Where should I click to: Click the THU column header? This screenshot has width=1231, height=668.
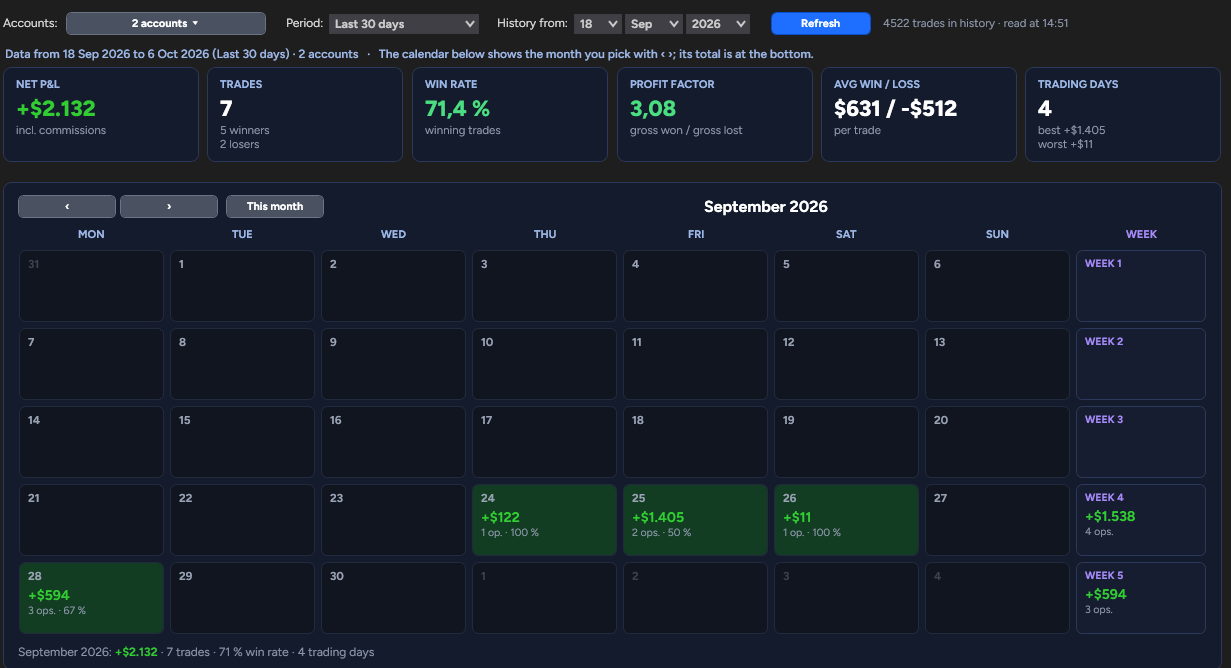point(545,234)
